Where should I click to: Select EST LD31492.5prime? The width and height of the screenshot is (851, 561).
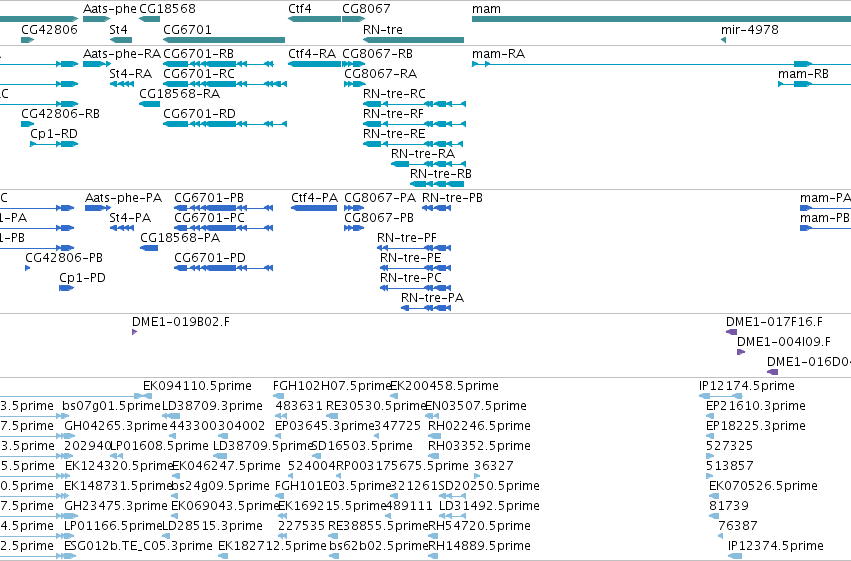pyautogui.click(x=453, y=517)
